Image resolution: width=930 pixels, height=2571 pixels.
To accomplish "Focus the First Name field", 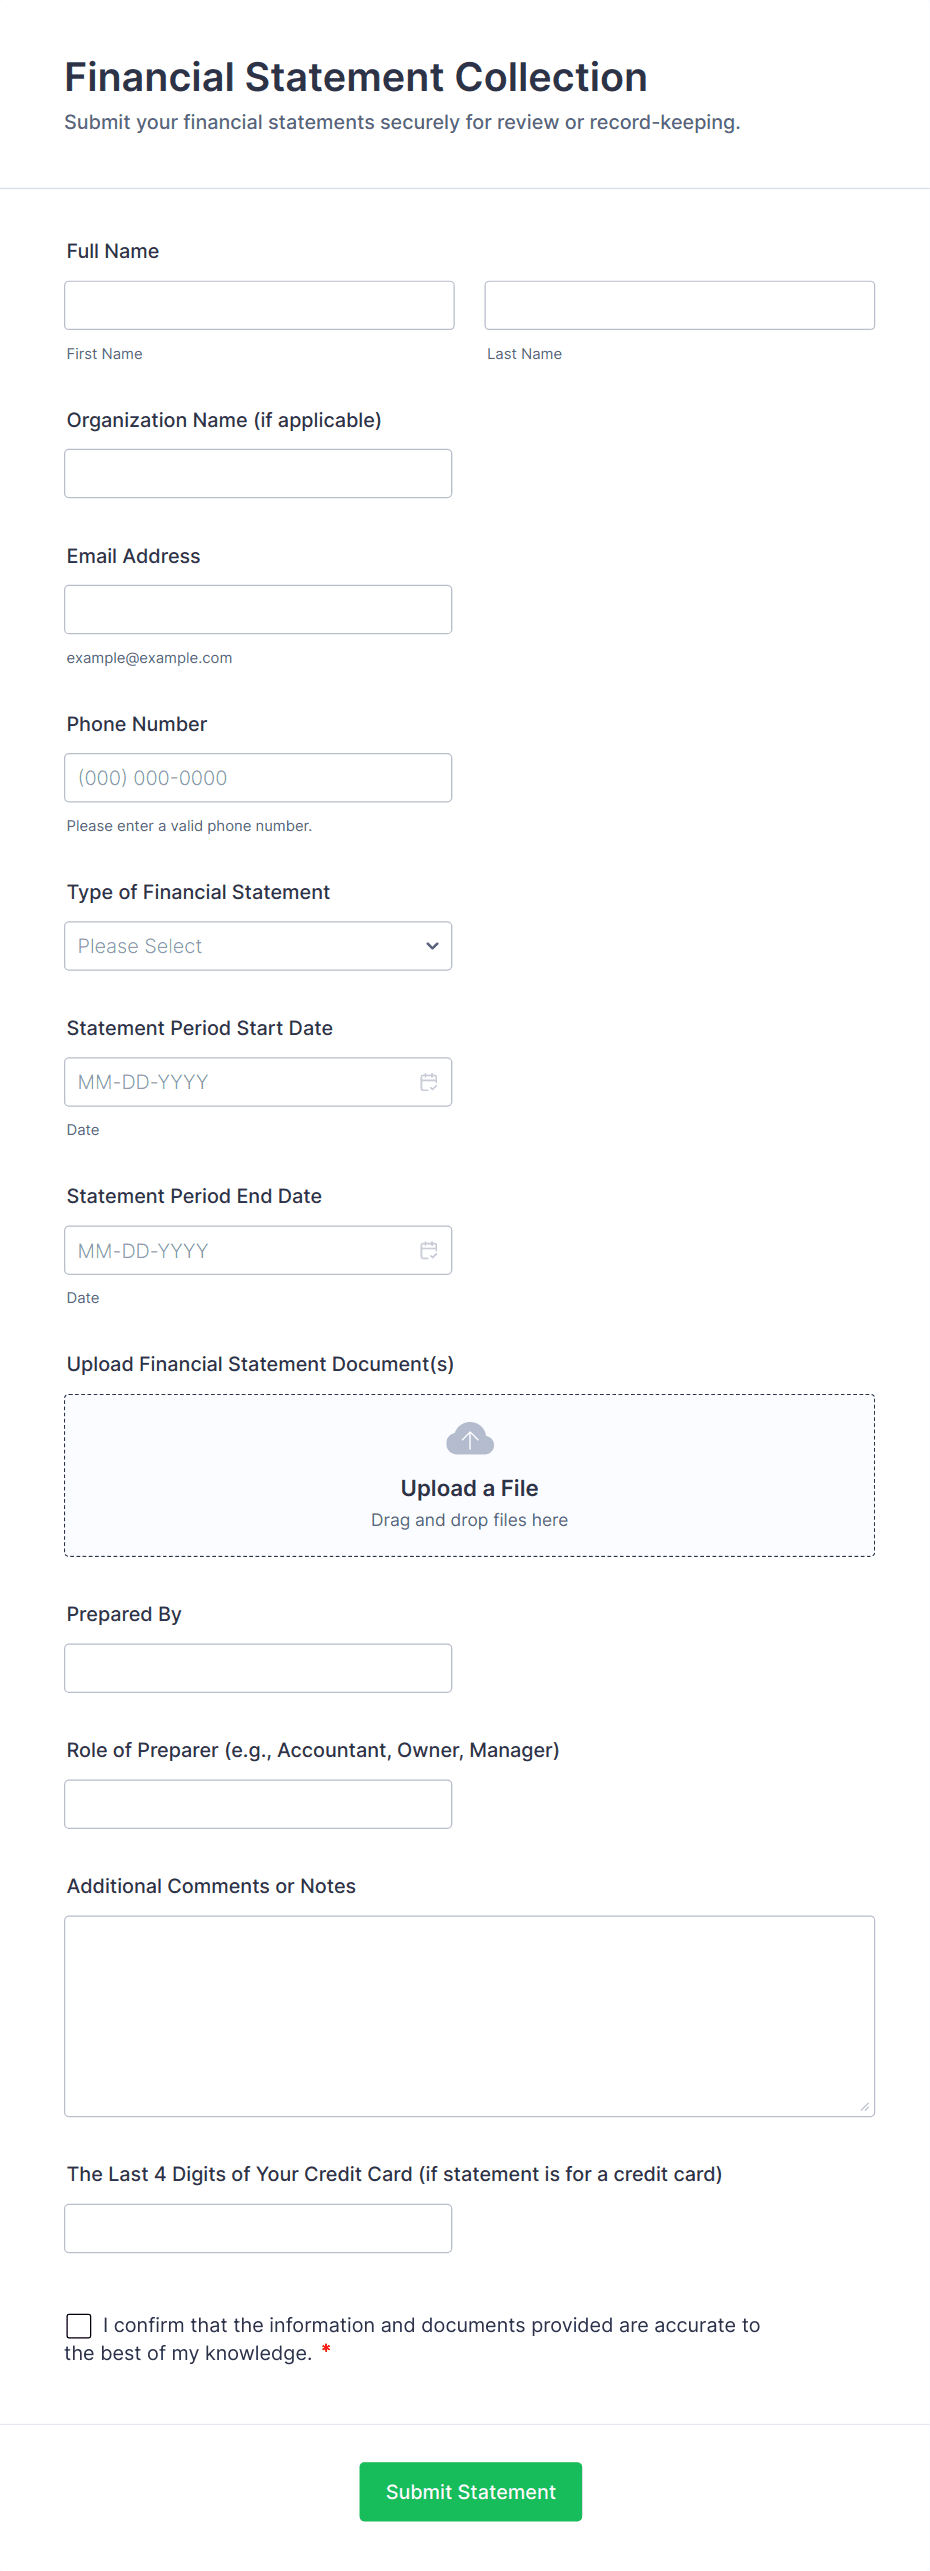I will click(x=259, y=305).
